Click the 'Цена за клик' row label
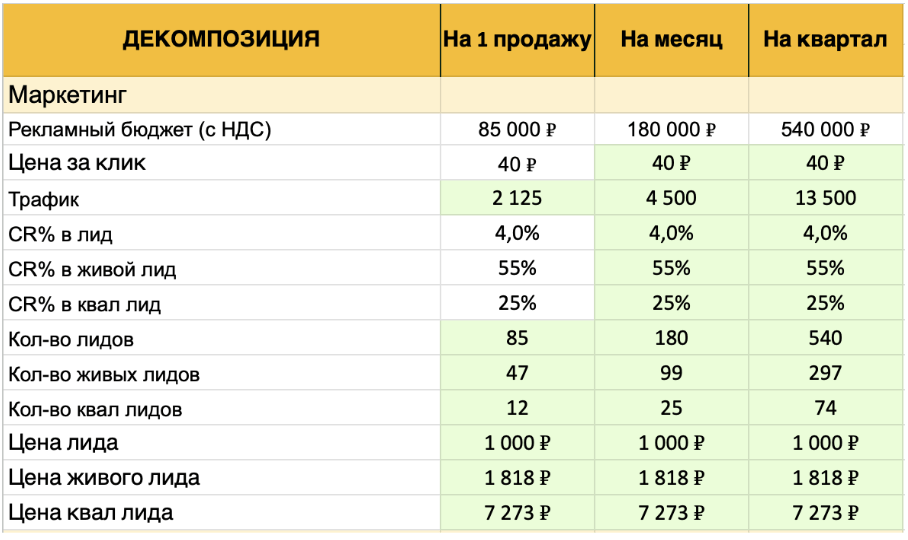Image resolution: width=908 pixels, height=540 pixels. (77, 163)
